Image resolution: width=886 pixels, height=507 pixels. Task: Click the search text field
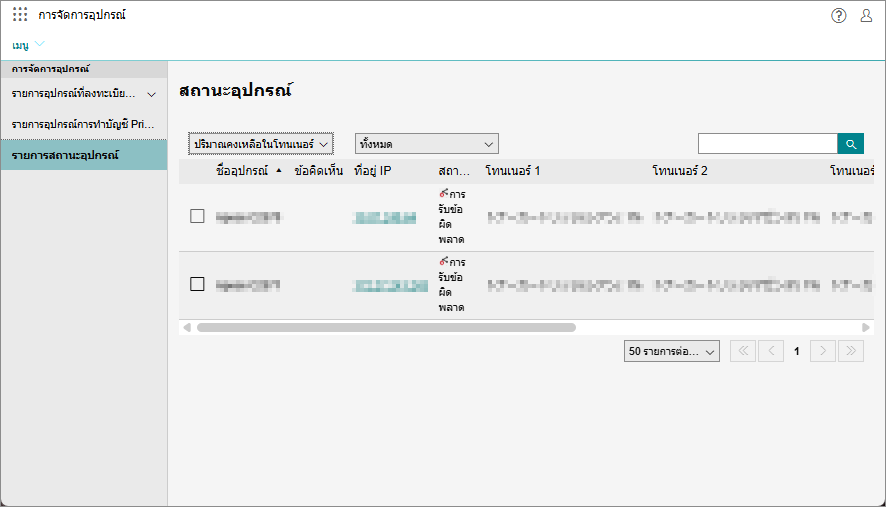[x=767, y=144]
